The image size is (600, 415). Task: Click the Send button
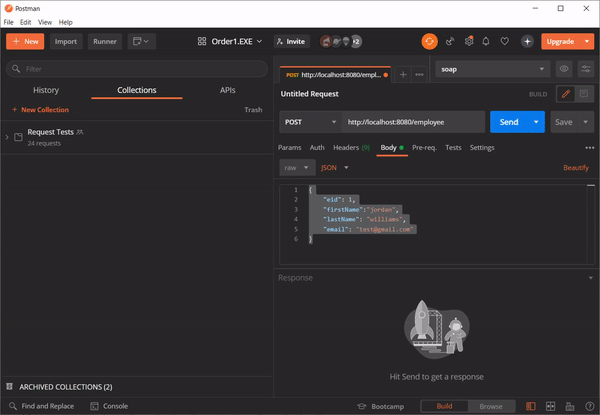click(509, 122)
